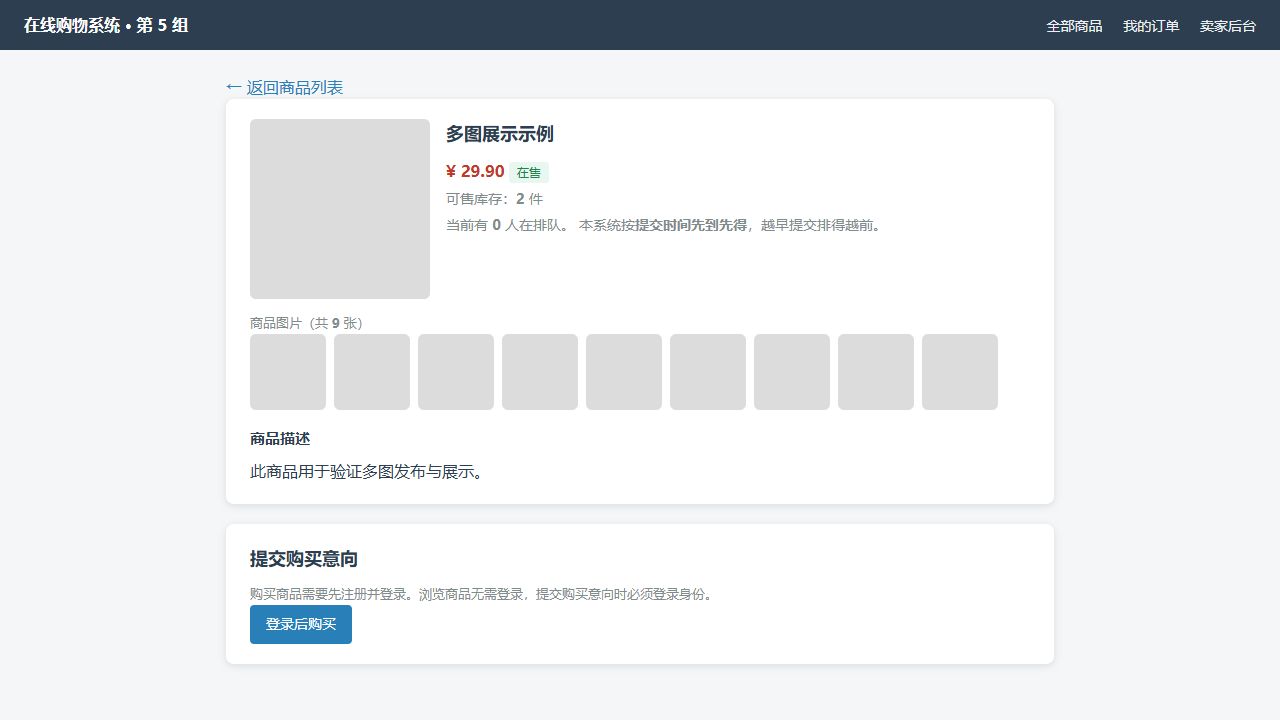Select the ninth product thumbnail
The image size is (1280, 720).
tap(960, 372)
